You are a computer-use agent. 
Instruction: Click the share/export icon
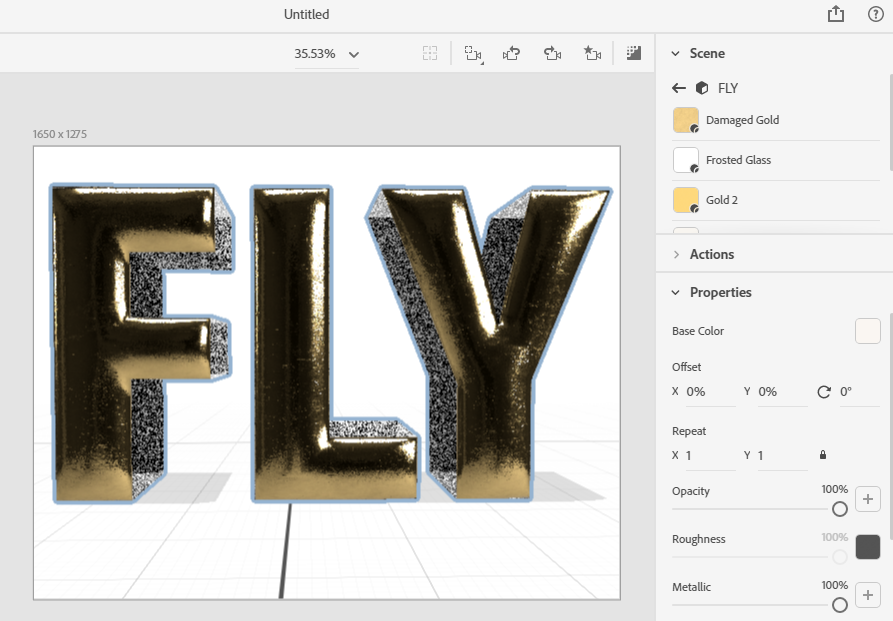pyautogui.click(x=836, y=14)
